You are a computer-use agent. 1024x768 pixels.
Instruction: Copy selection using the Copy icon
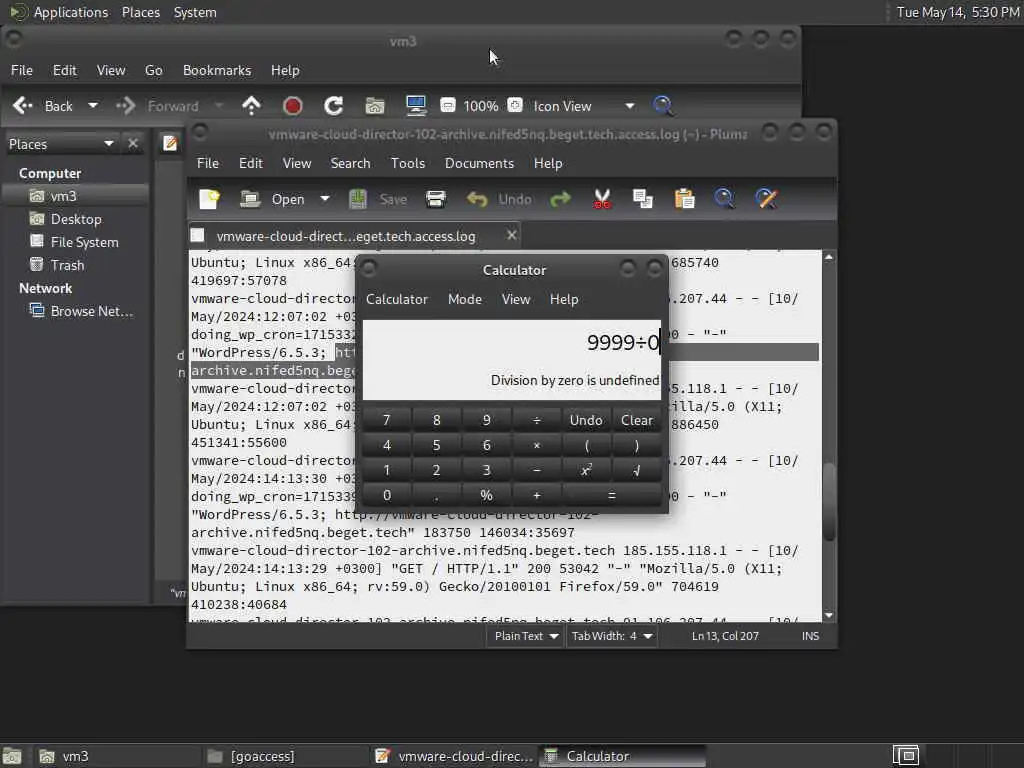643,199
